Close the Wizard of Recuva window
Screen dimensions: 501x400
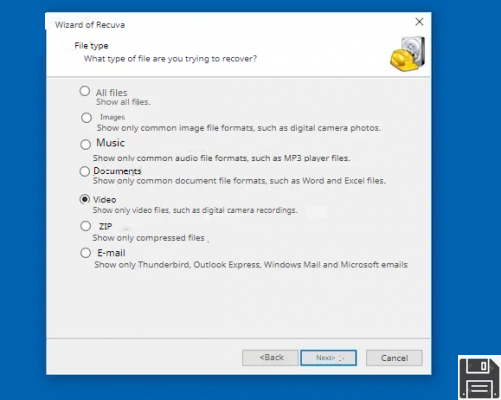pyautogui.click(x=419, y=22)
